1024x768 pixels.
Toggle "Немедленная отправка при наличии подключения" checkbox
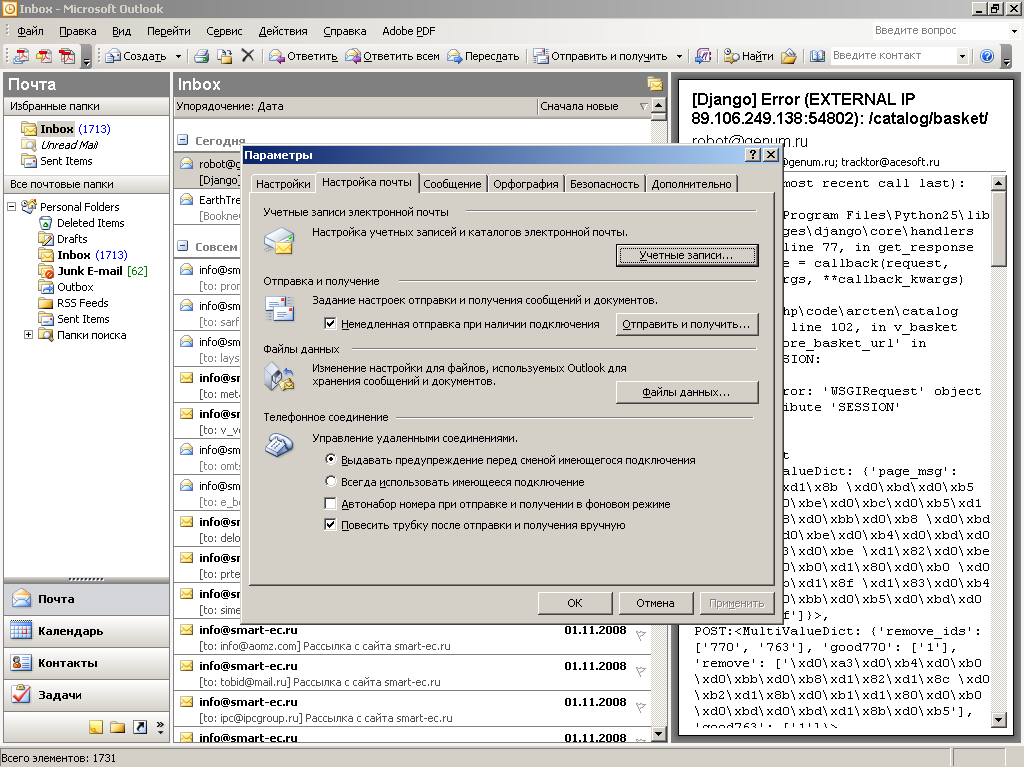click(x=331, y=324)
